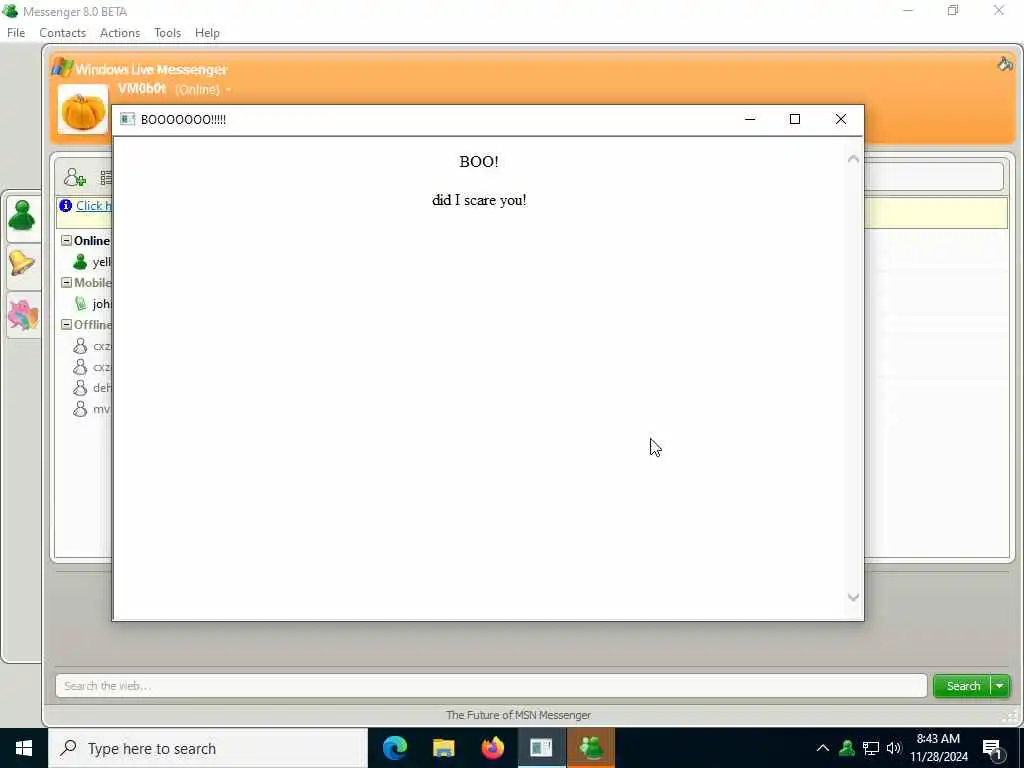Image resolution: width=1024 pixels, height=768 pixels.
Task: Click the paint brush color scheme icon
Action: [1004, 64]
